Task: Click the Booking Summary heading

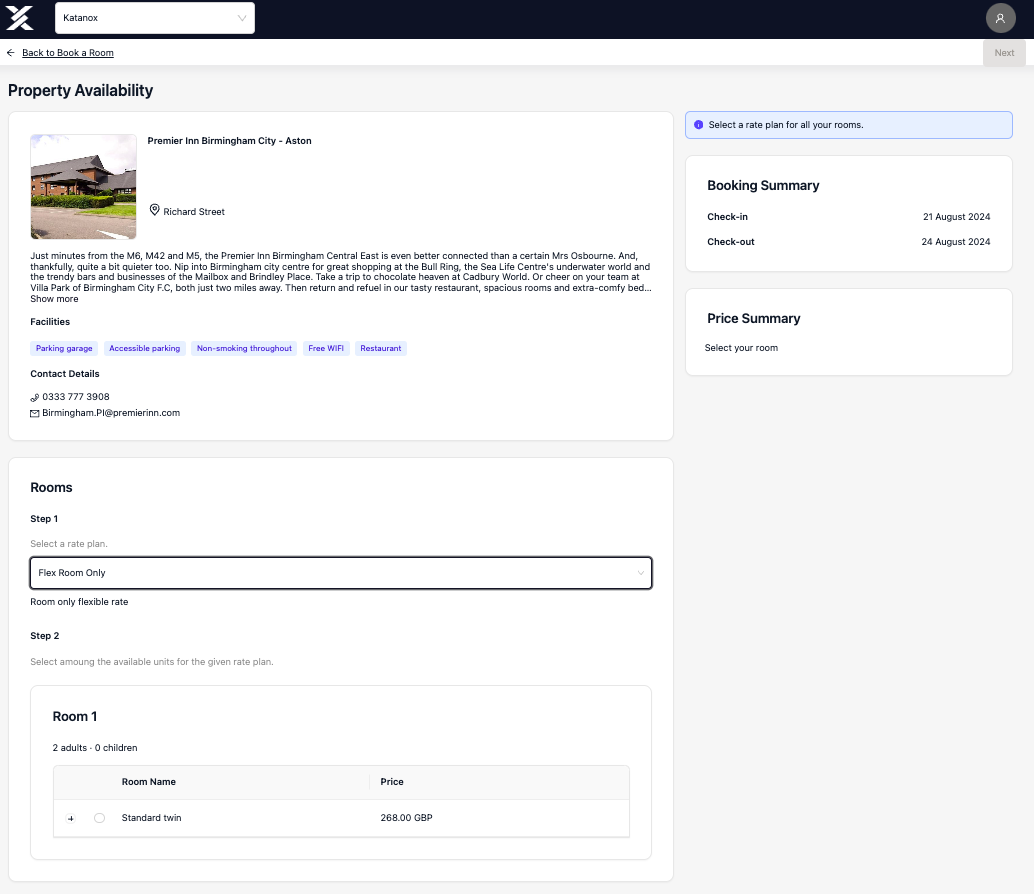Action: [763, 185]
